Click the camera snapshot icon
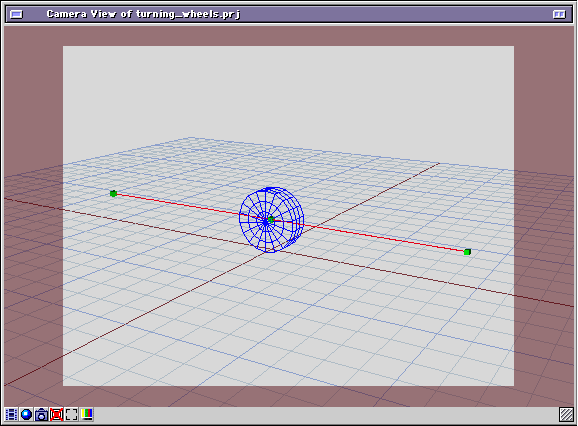Viewport: 578px width, 426px height. coord(42,415)
